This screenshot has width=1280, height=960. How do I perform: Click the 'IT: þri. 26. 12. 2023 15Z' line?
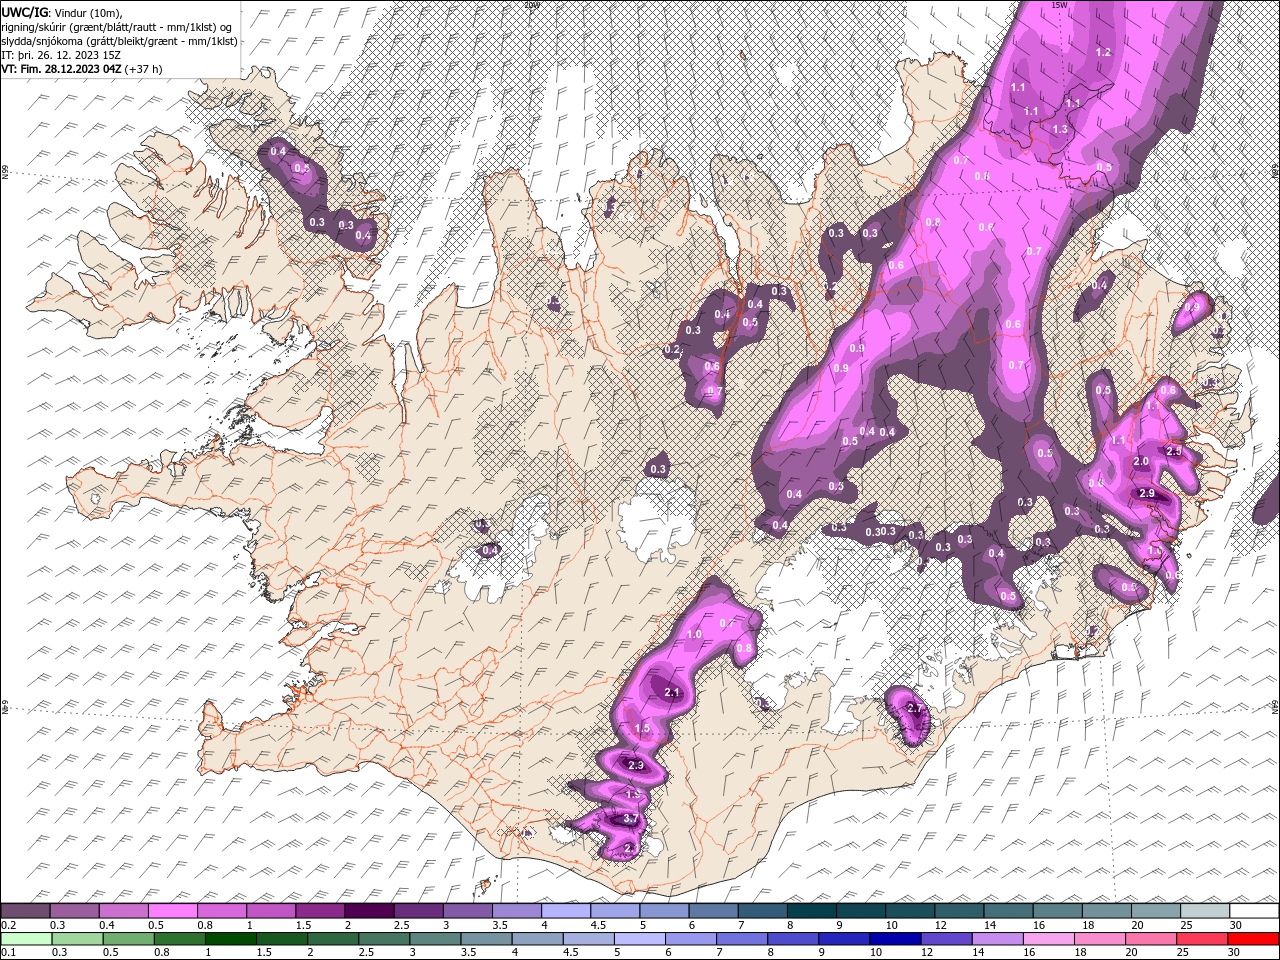pyautogui.click(x=61, y=54)
